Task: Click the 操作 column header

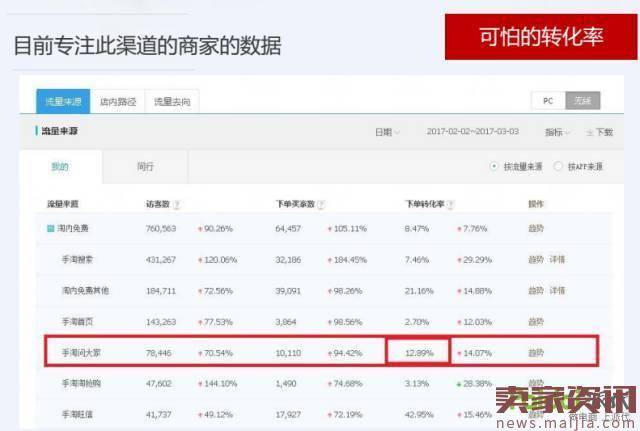Action: coord(536,204)
